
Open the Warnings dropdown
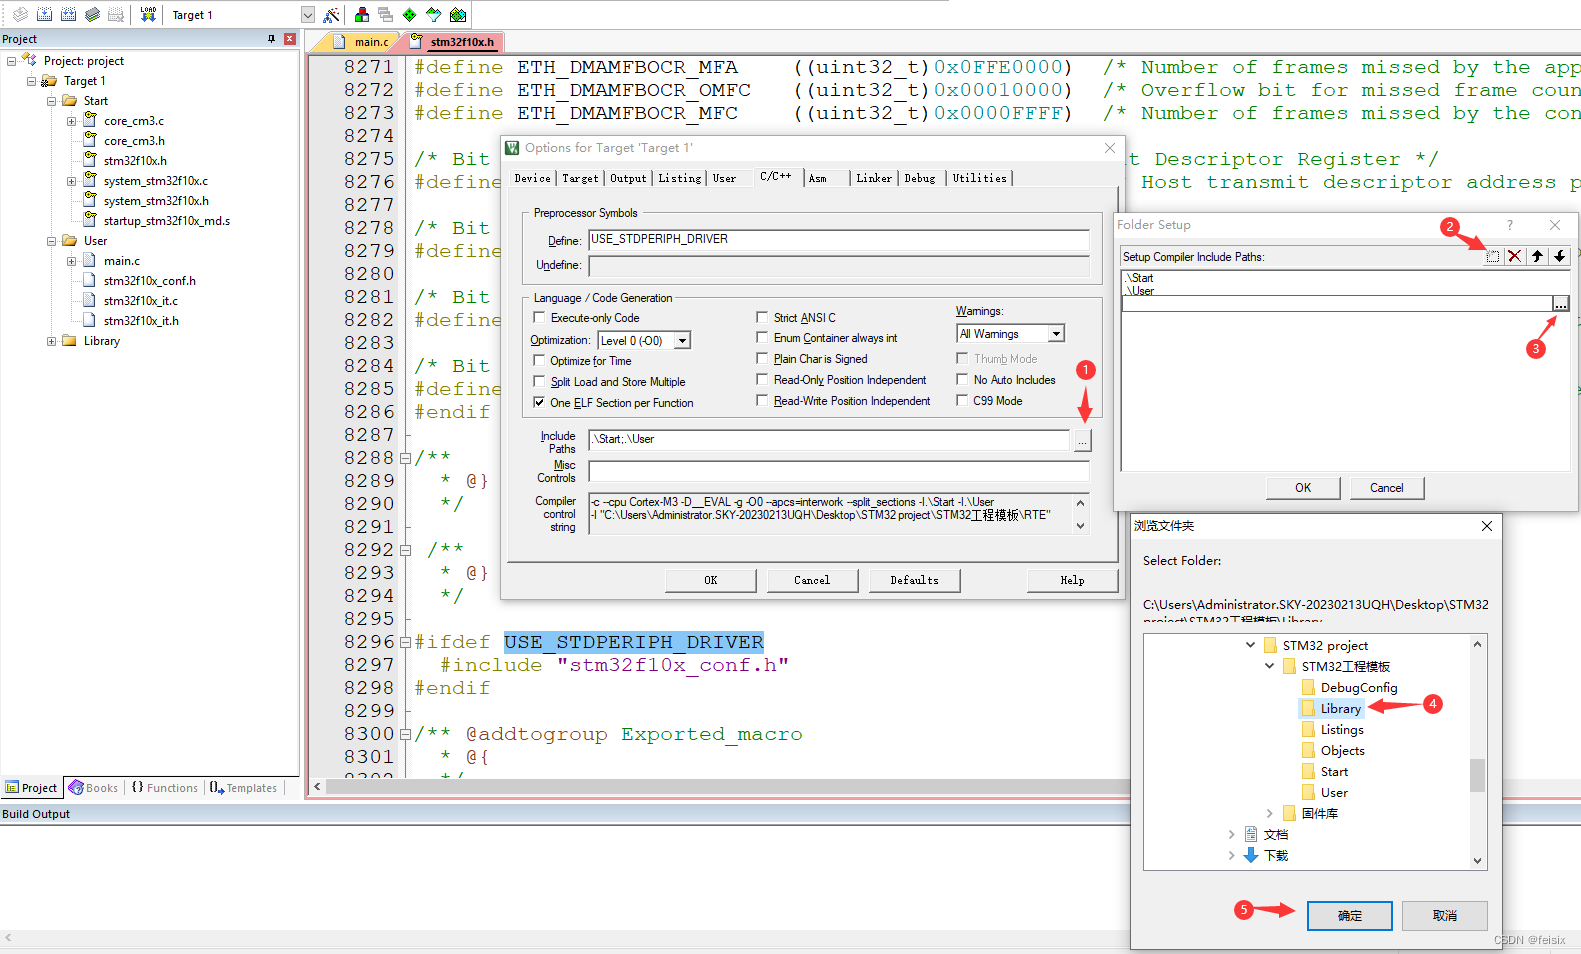point(1056,334)
